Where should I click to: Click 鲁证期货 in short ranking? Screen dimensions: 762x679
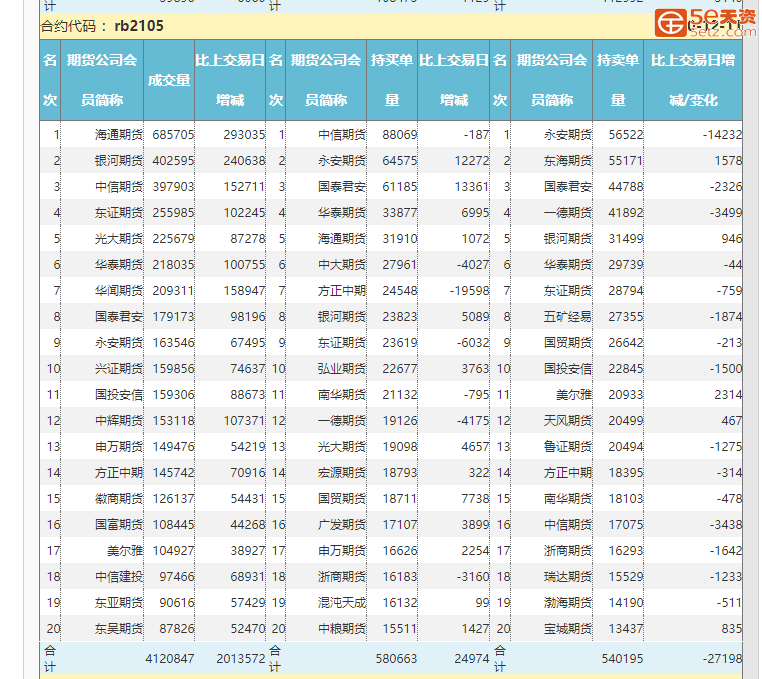pos(568,447)
